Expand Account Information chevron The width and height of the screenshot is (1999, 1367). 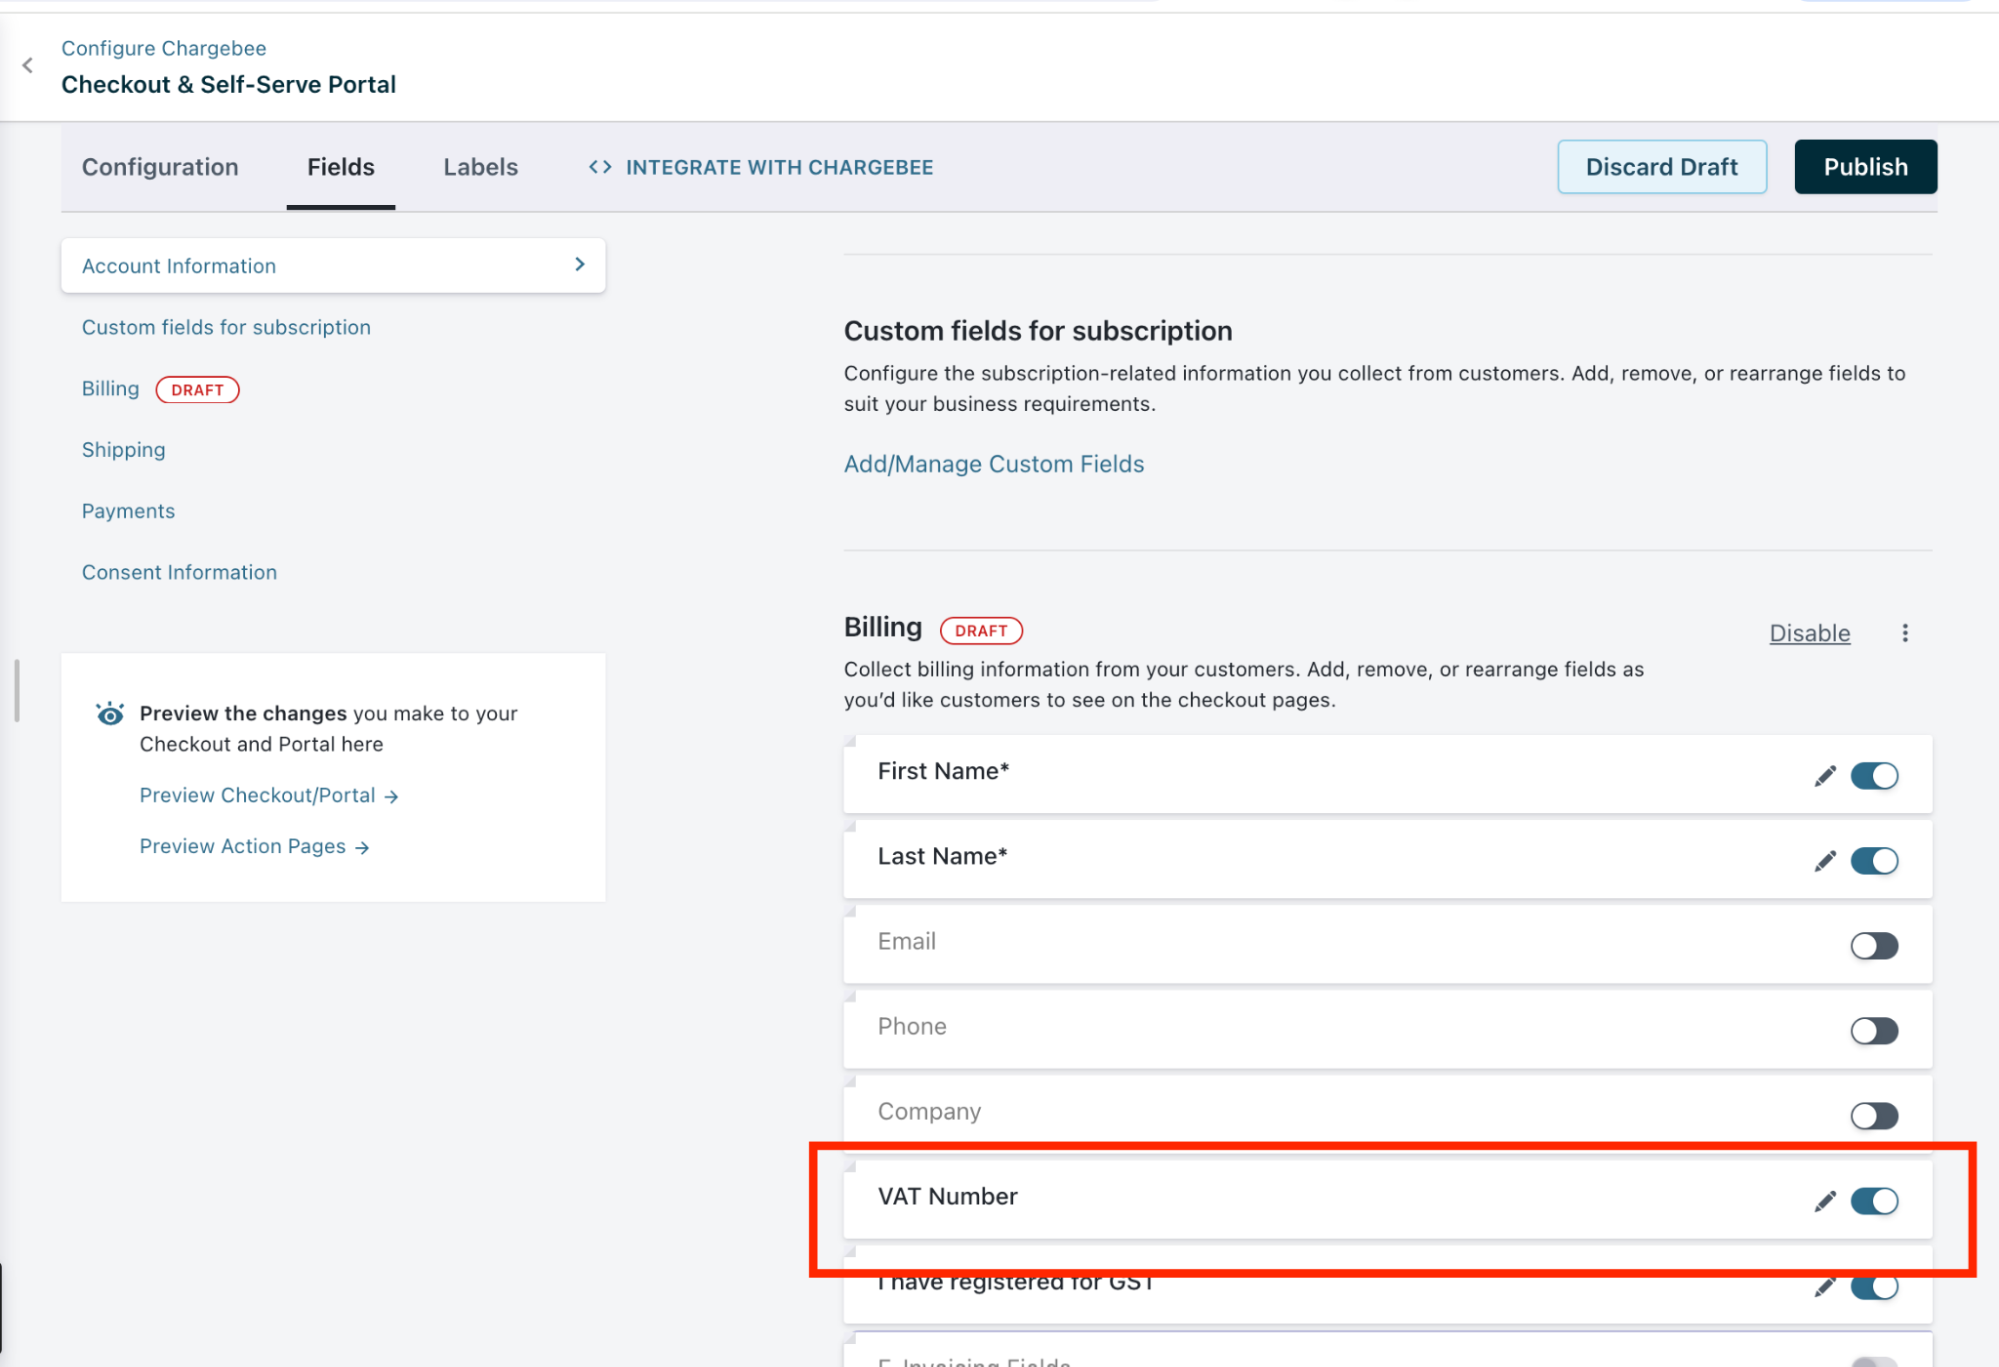(x=580, y=265)
